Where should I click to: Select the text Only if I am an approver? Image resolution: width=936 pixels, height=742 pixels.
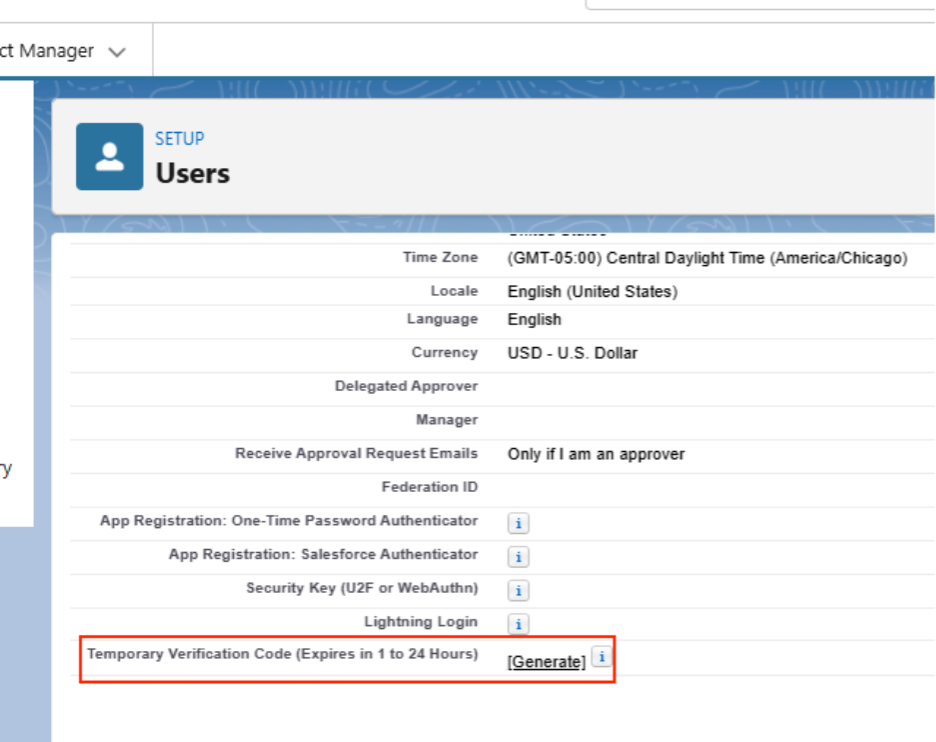click(x=596, y=454)
